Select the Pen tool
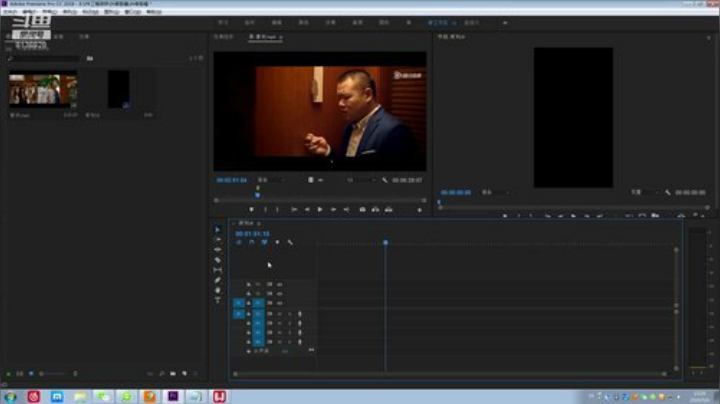Screen dimensions: 720x404 point(217,280)
